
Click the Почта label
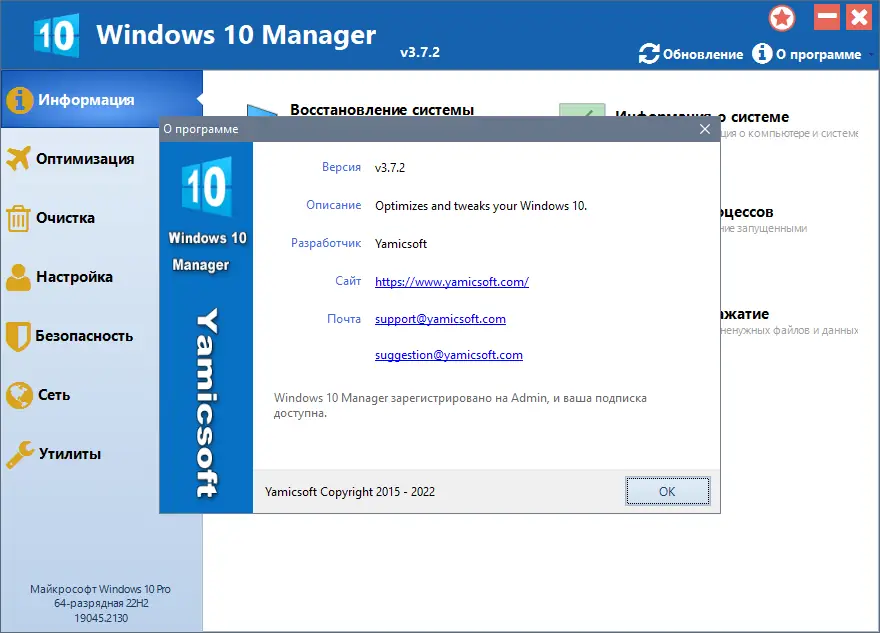(x=344, y=319)
